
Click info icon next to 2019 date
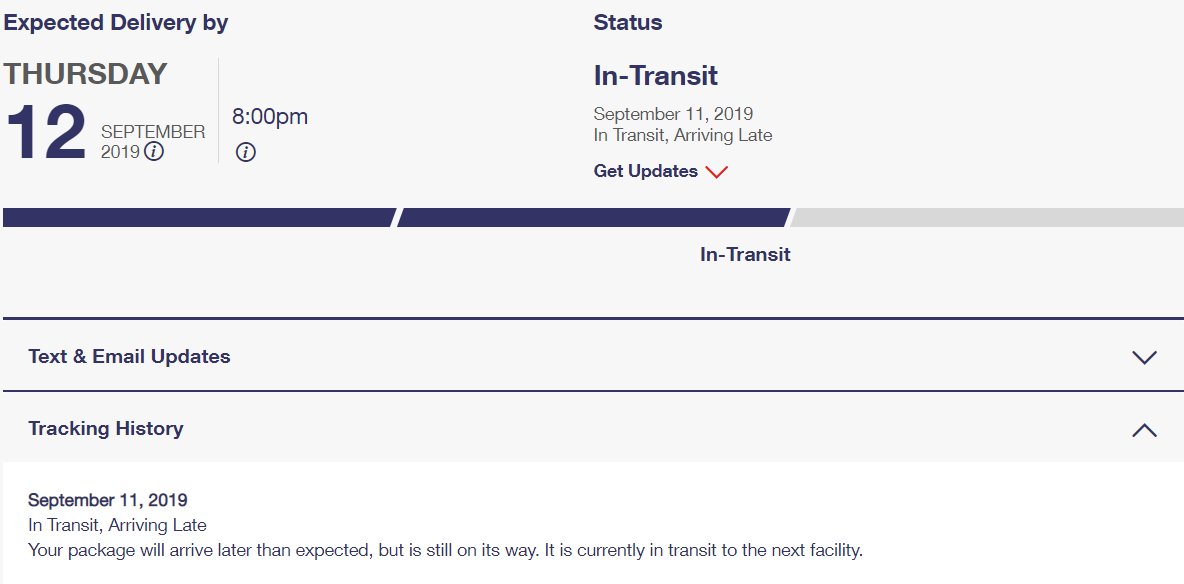point(154,152)
